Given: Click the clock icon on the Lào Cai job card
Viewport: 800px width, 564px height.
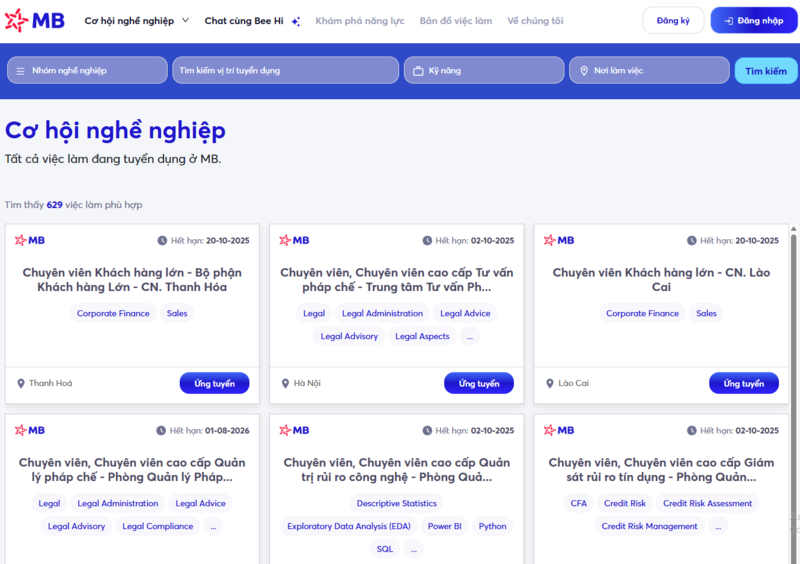Looking at the screenshot, I should [691, 240].
